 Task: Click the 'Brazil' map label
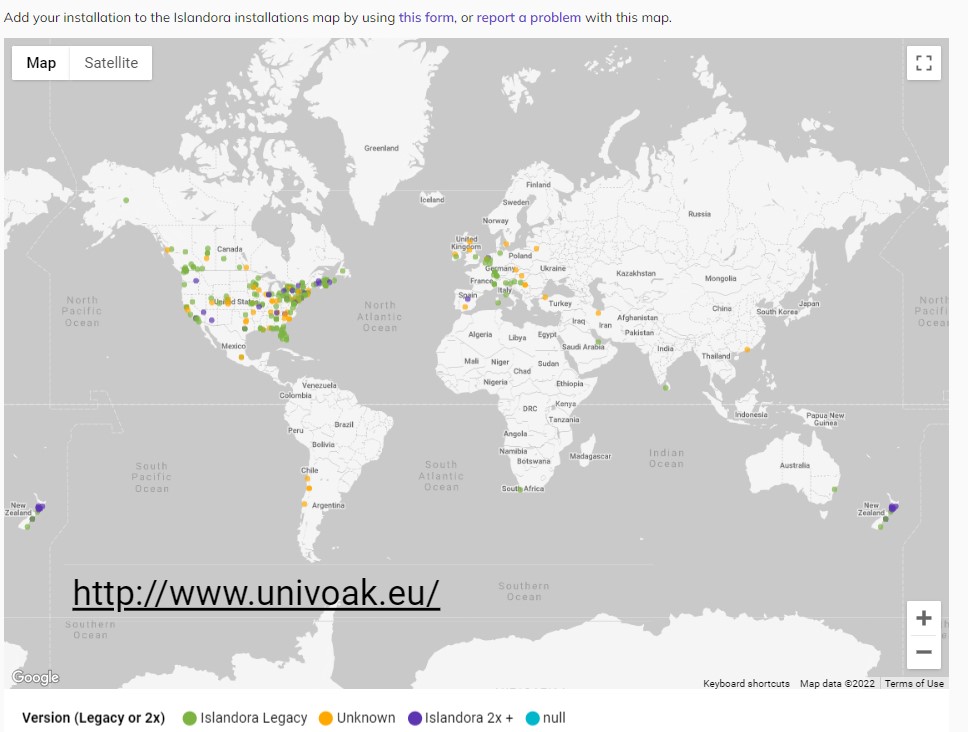(x=344, y=425)
